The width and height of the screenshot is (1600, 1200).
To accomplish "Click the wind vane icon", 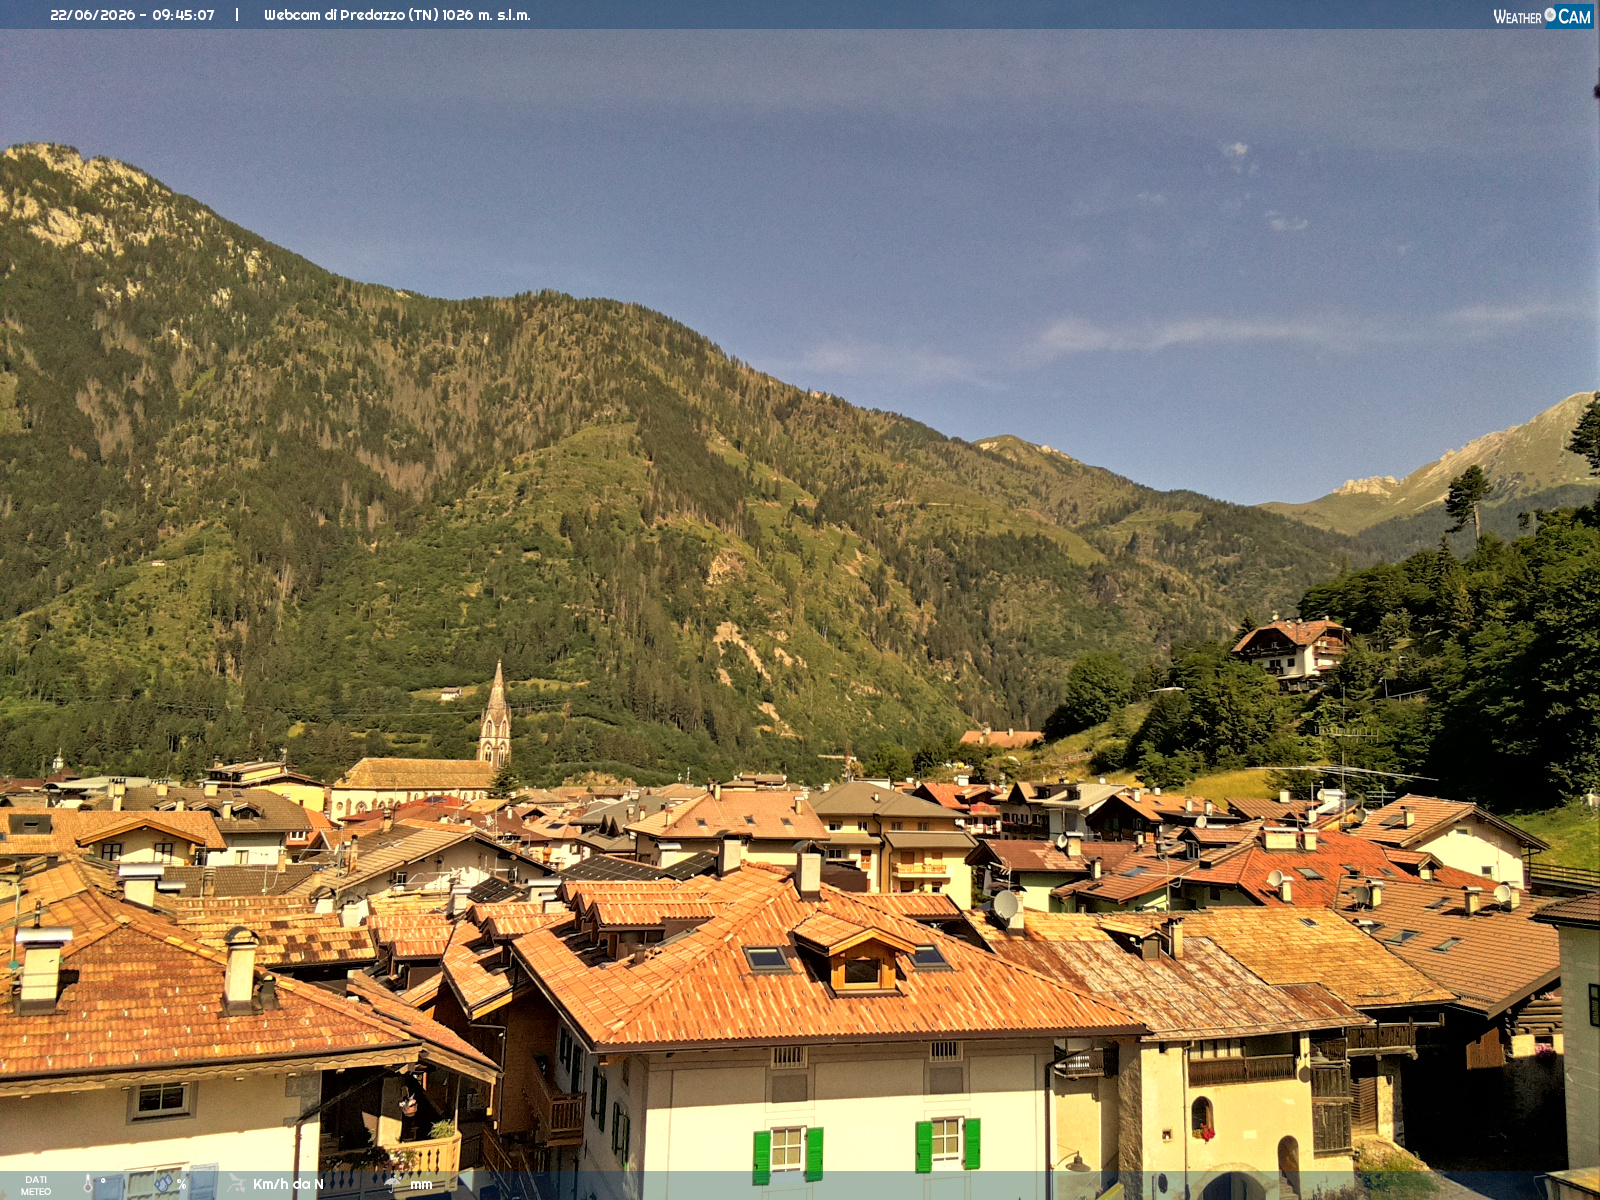I will 236,1184.
